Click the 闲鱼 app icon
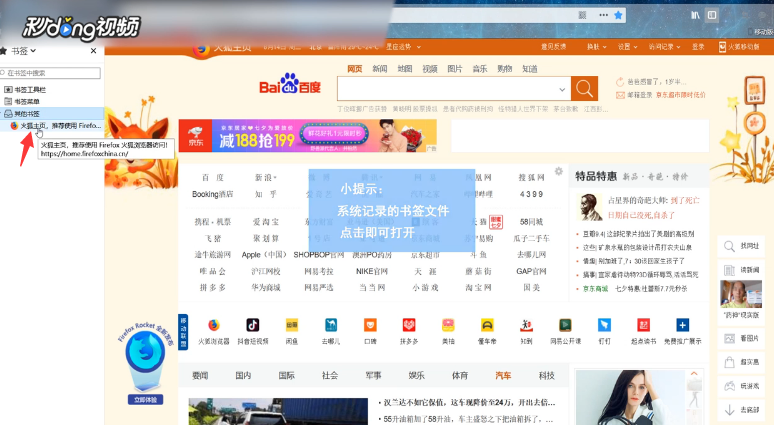774x425 pixels. pyautogui.click(x=292, y=325)
